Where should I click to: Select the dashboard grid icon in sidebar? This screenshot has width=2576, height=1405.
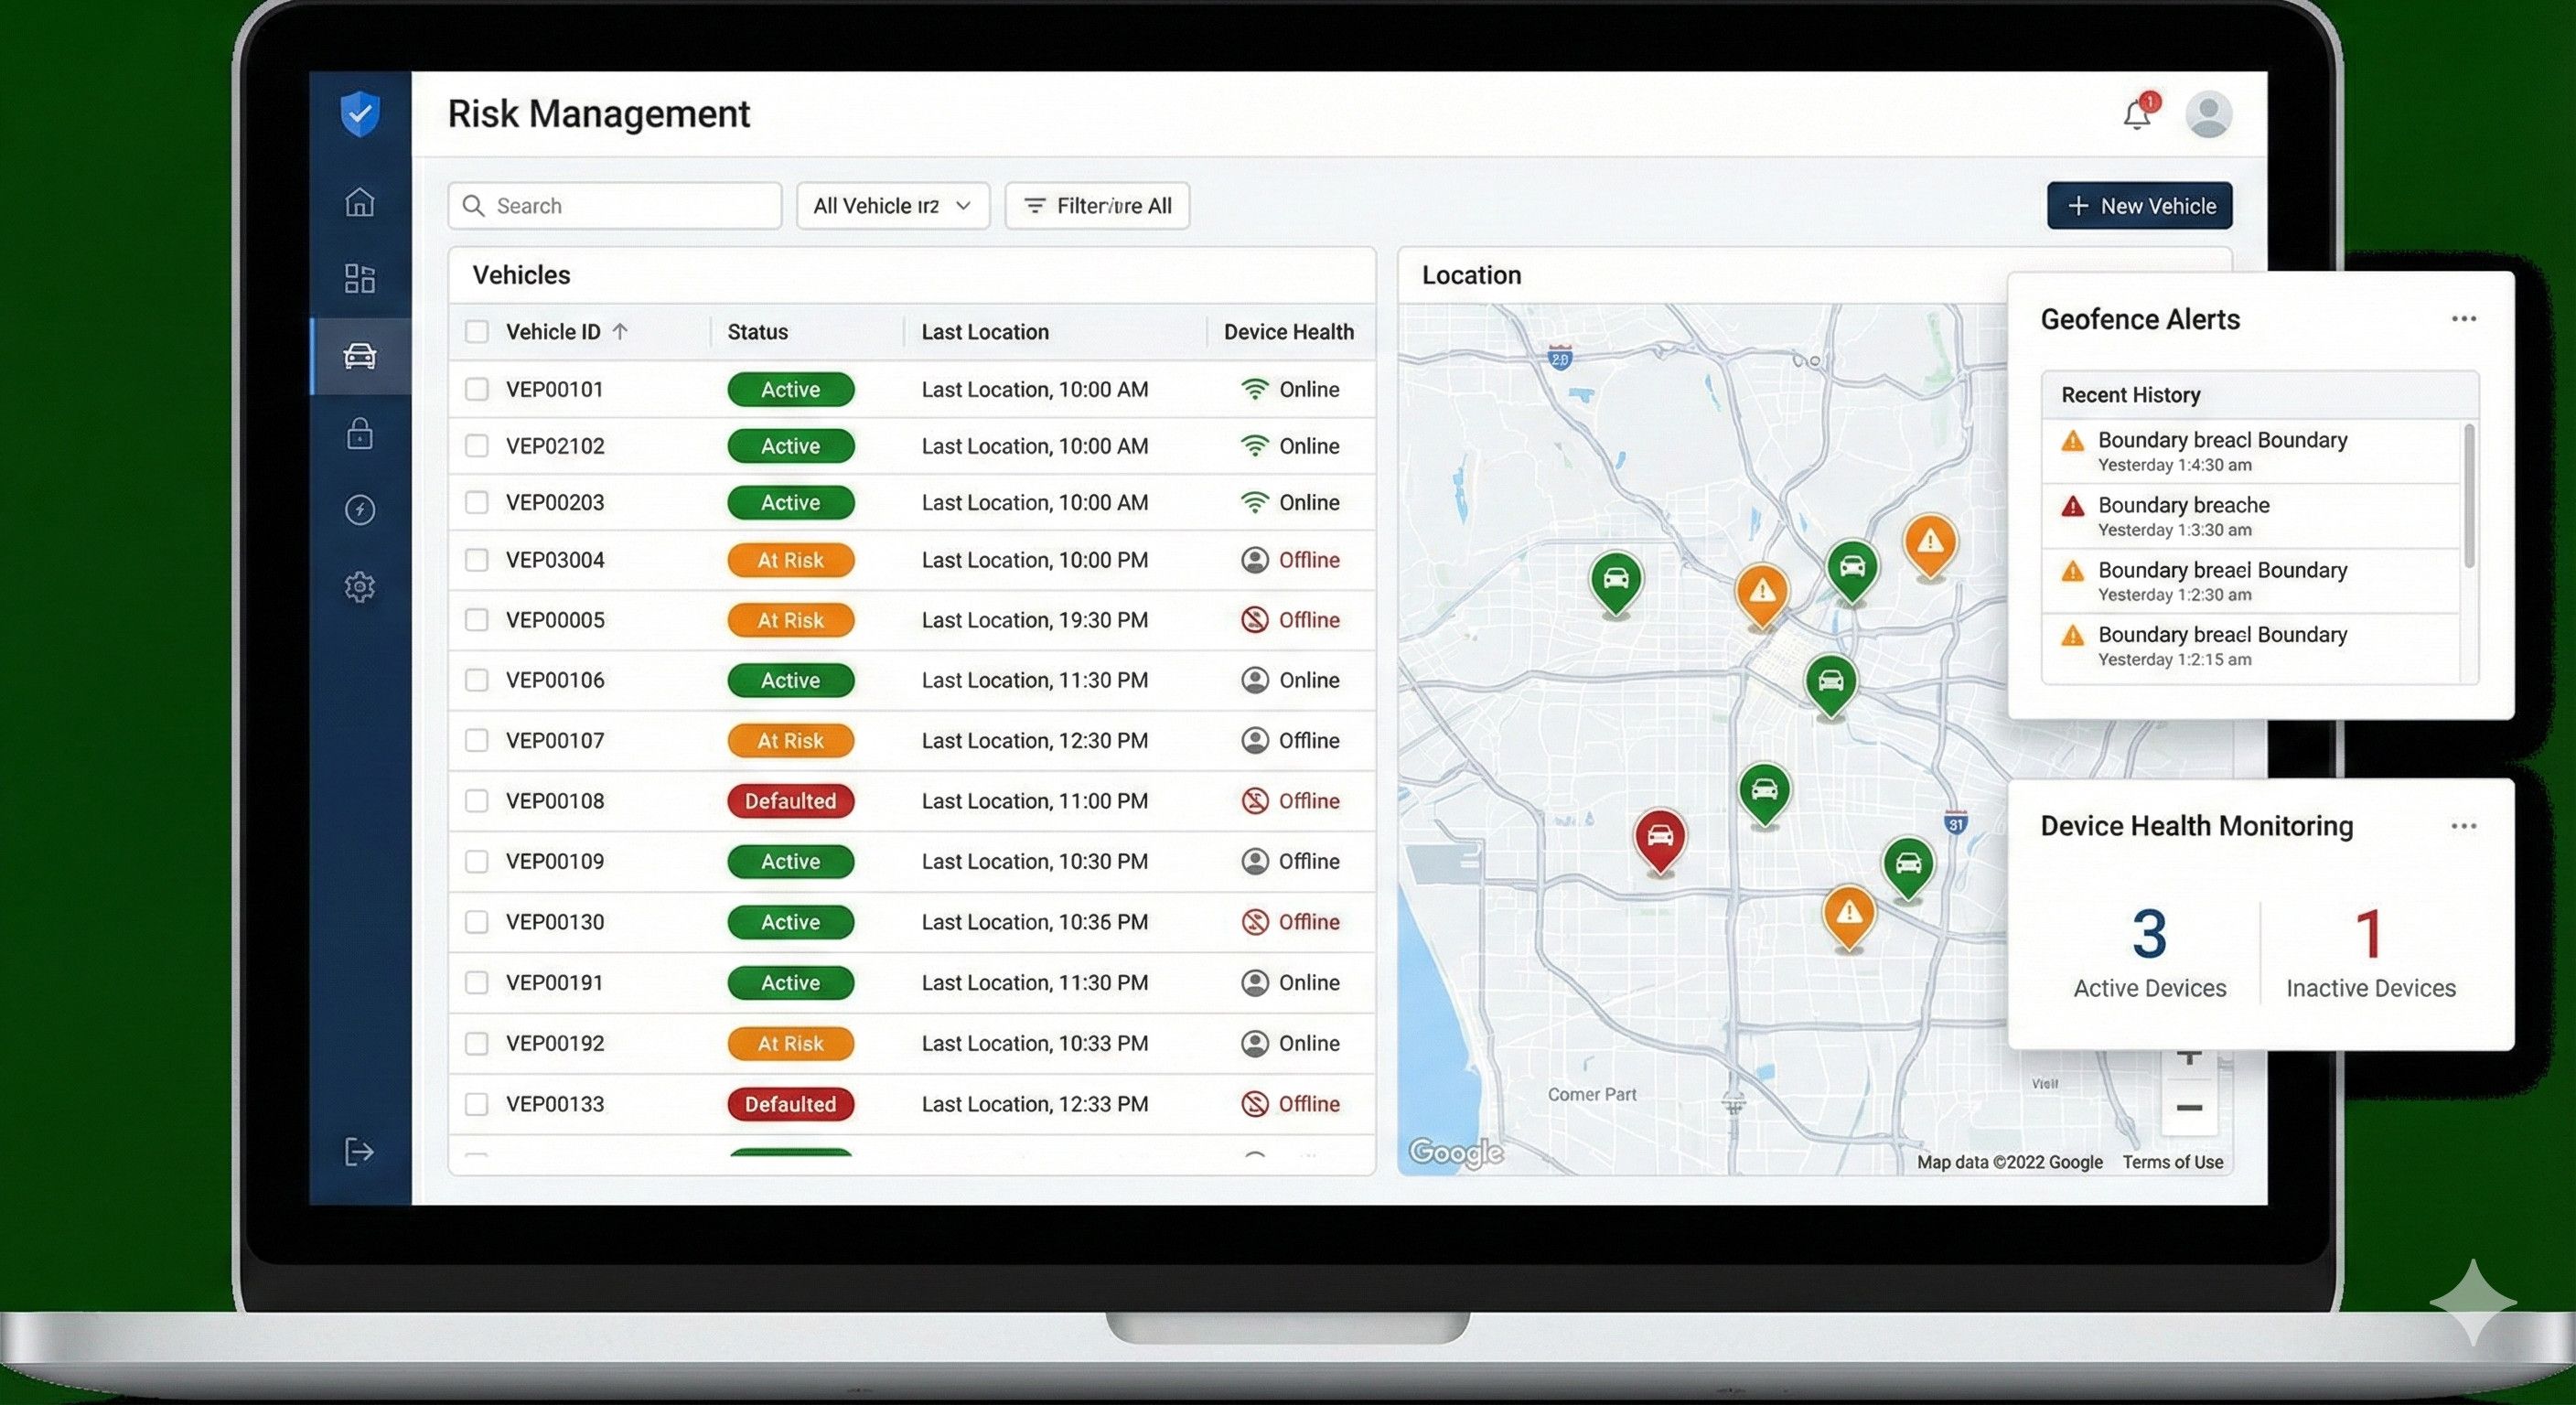coord(360,279)
